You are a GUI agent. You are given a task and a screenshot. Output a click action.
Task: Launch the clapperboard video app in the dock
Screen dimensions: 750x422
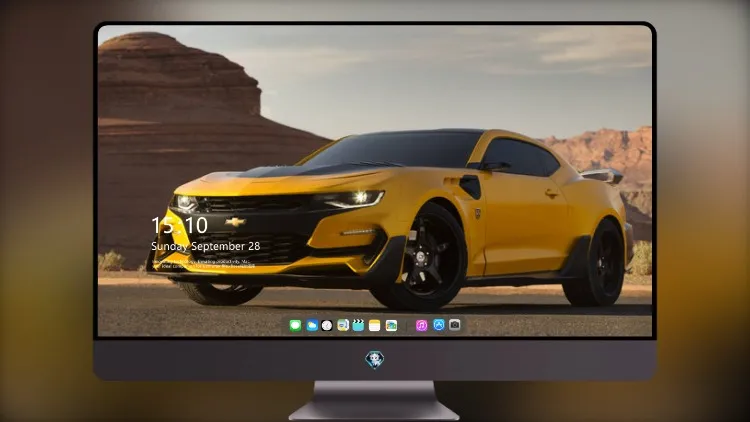(358, 325)
